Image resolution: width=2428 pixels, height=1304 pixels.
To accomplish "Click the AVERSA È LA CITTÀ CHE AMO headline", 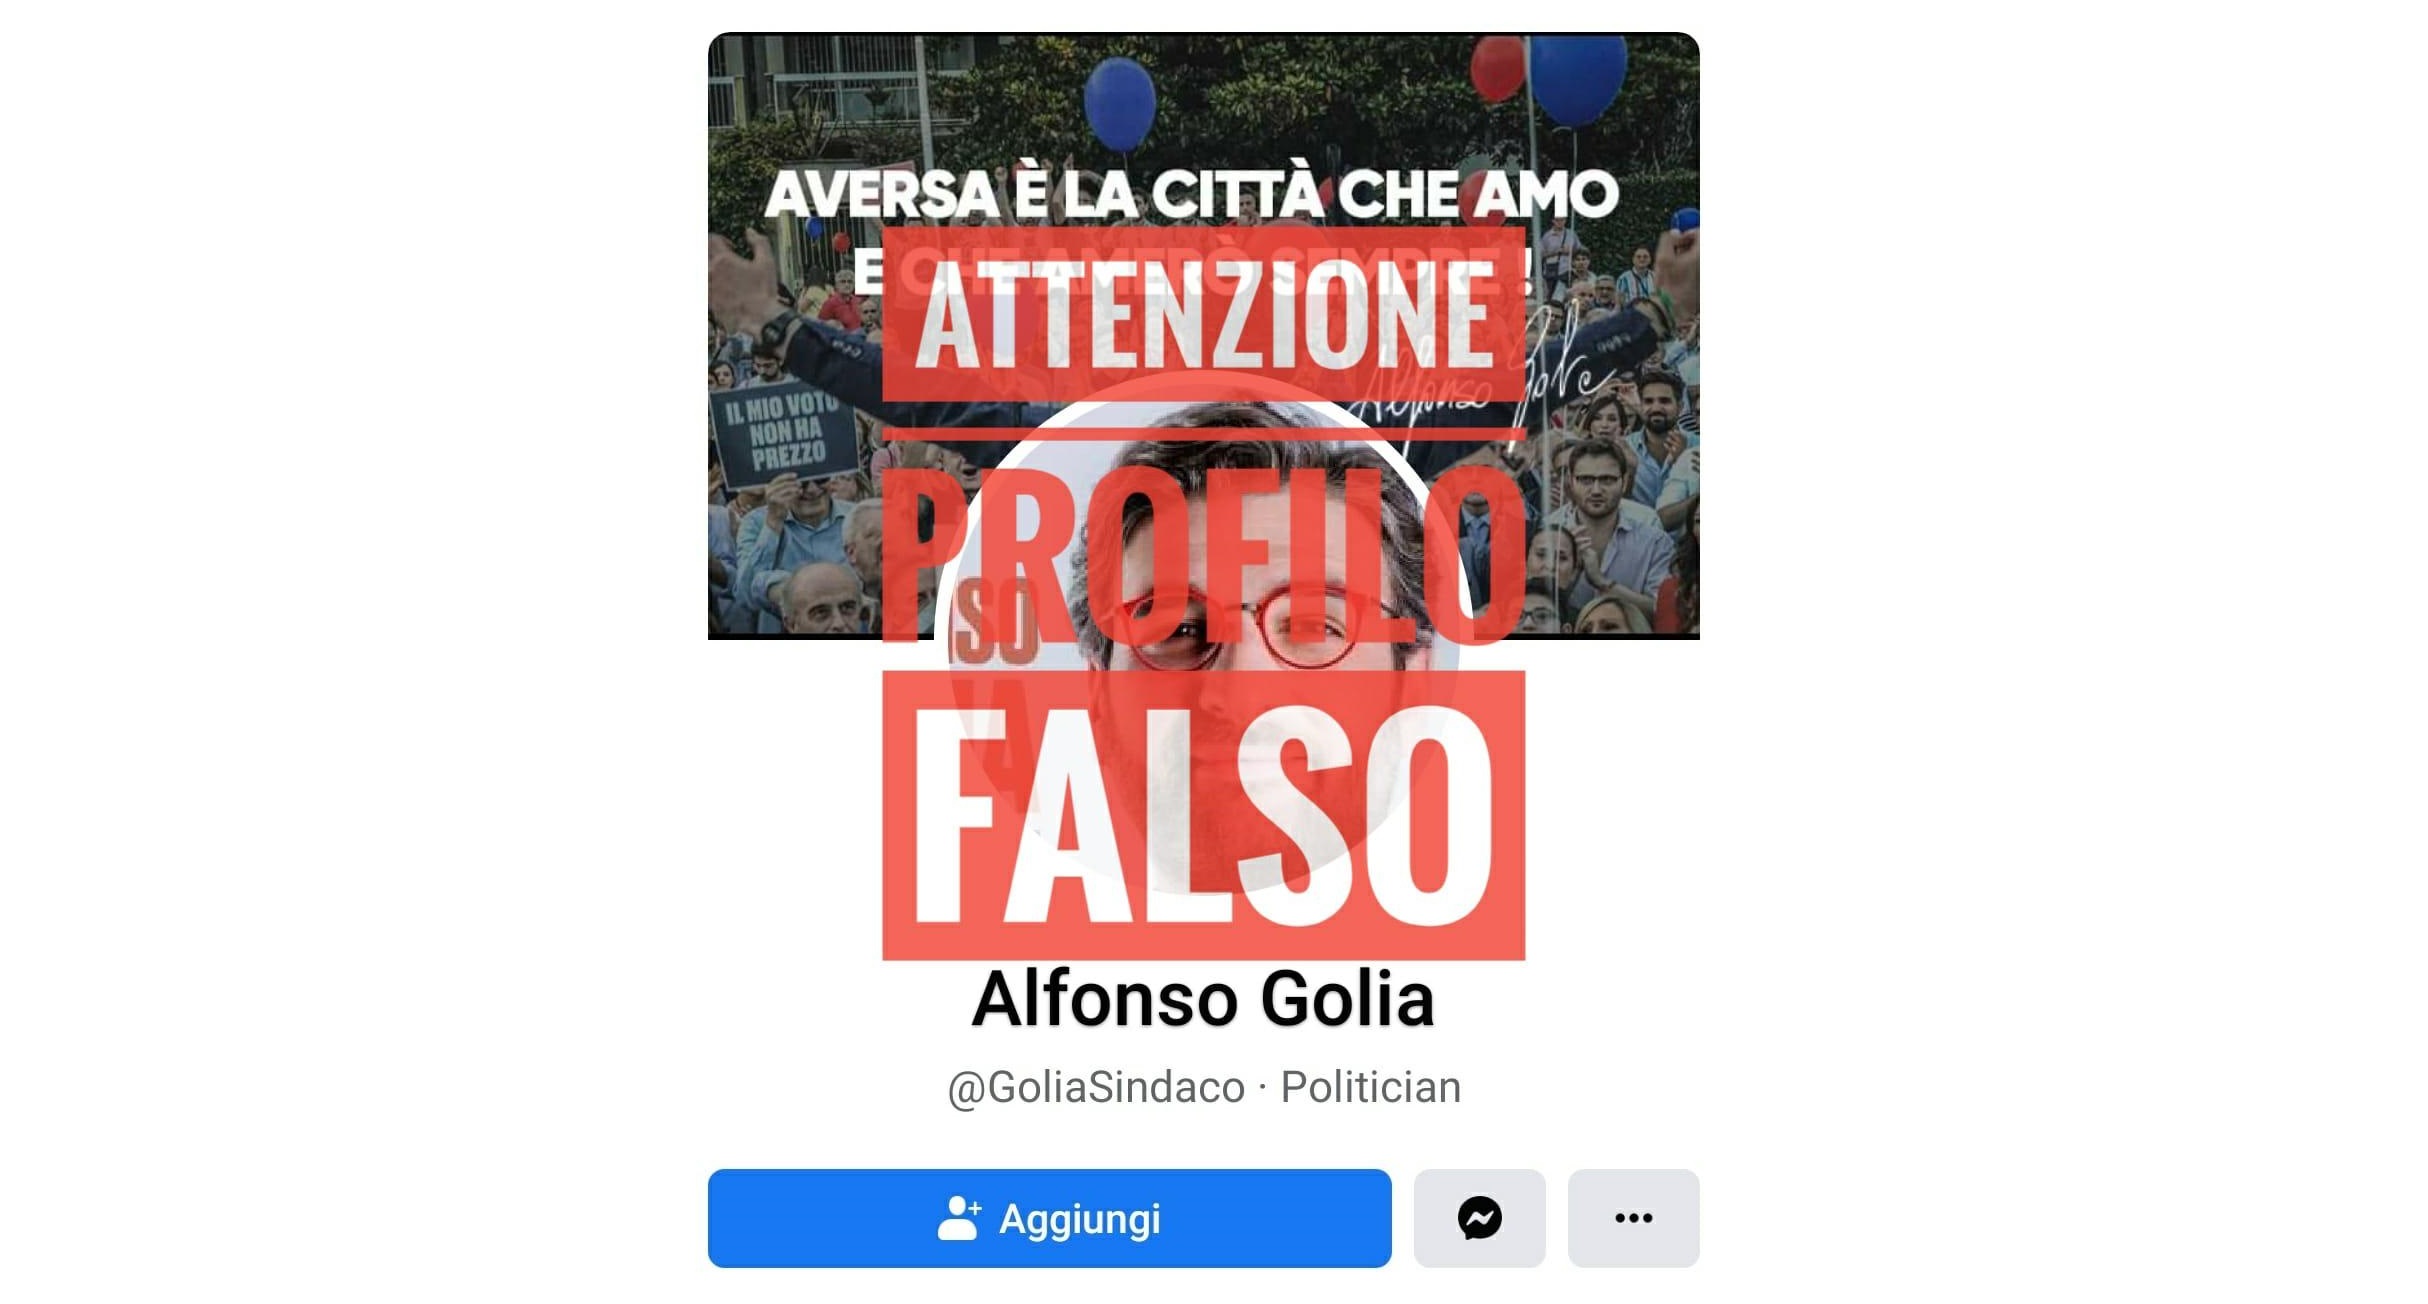I will (x=1191, y=194).
